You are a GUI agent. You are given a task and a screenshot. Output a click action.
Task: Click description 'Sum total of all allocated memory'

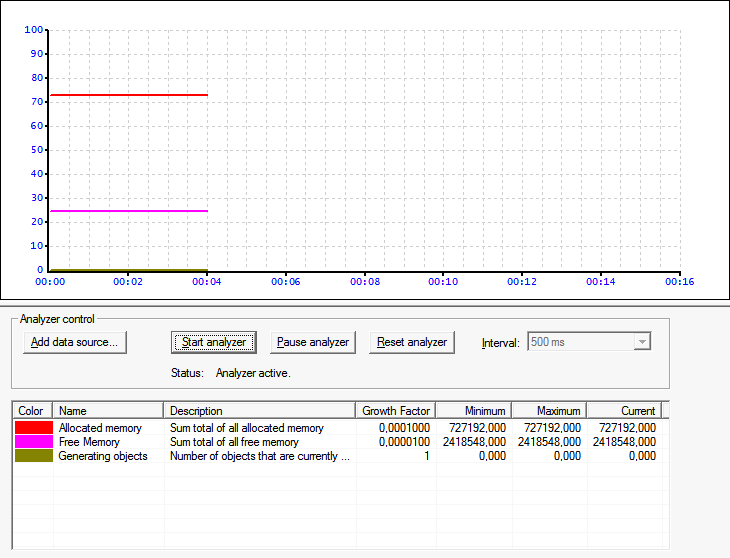(247, 428)
